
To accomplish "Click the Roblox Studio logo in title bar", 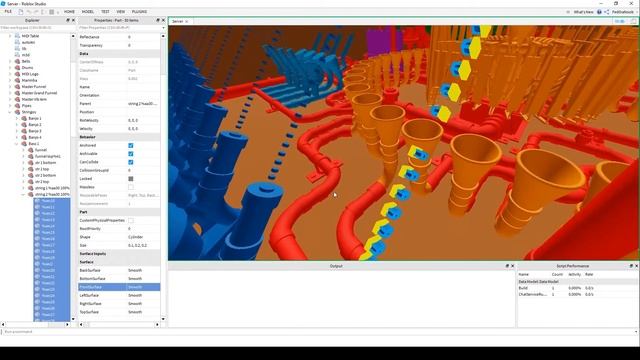I will click(x=3, y=3).
